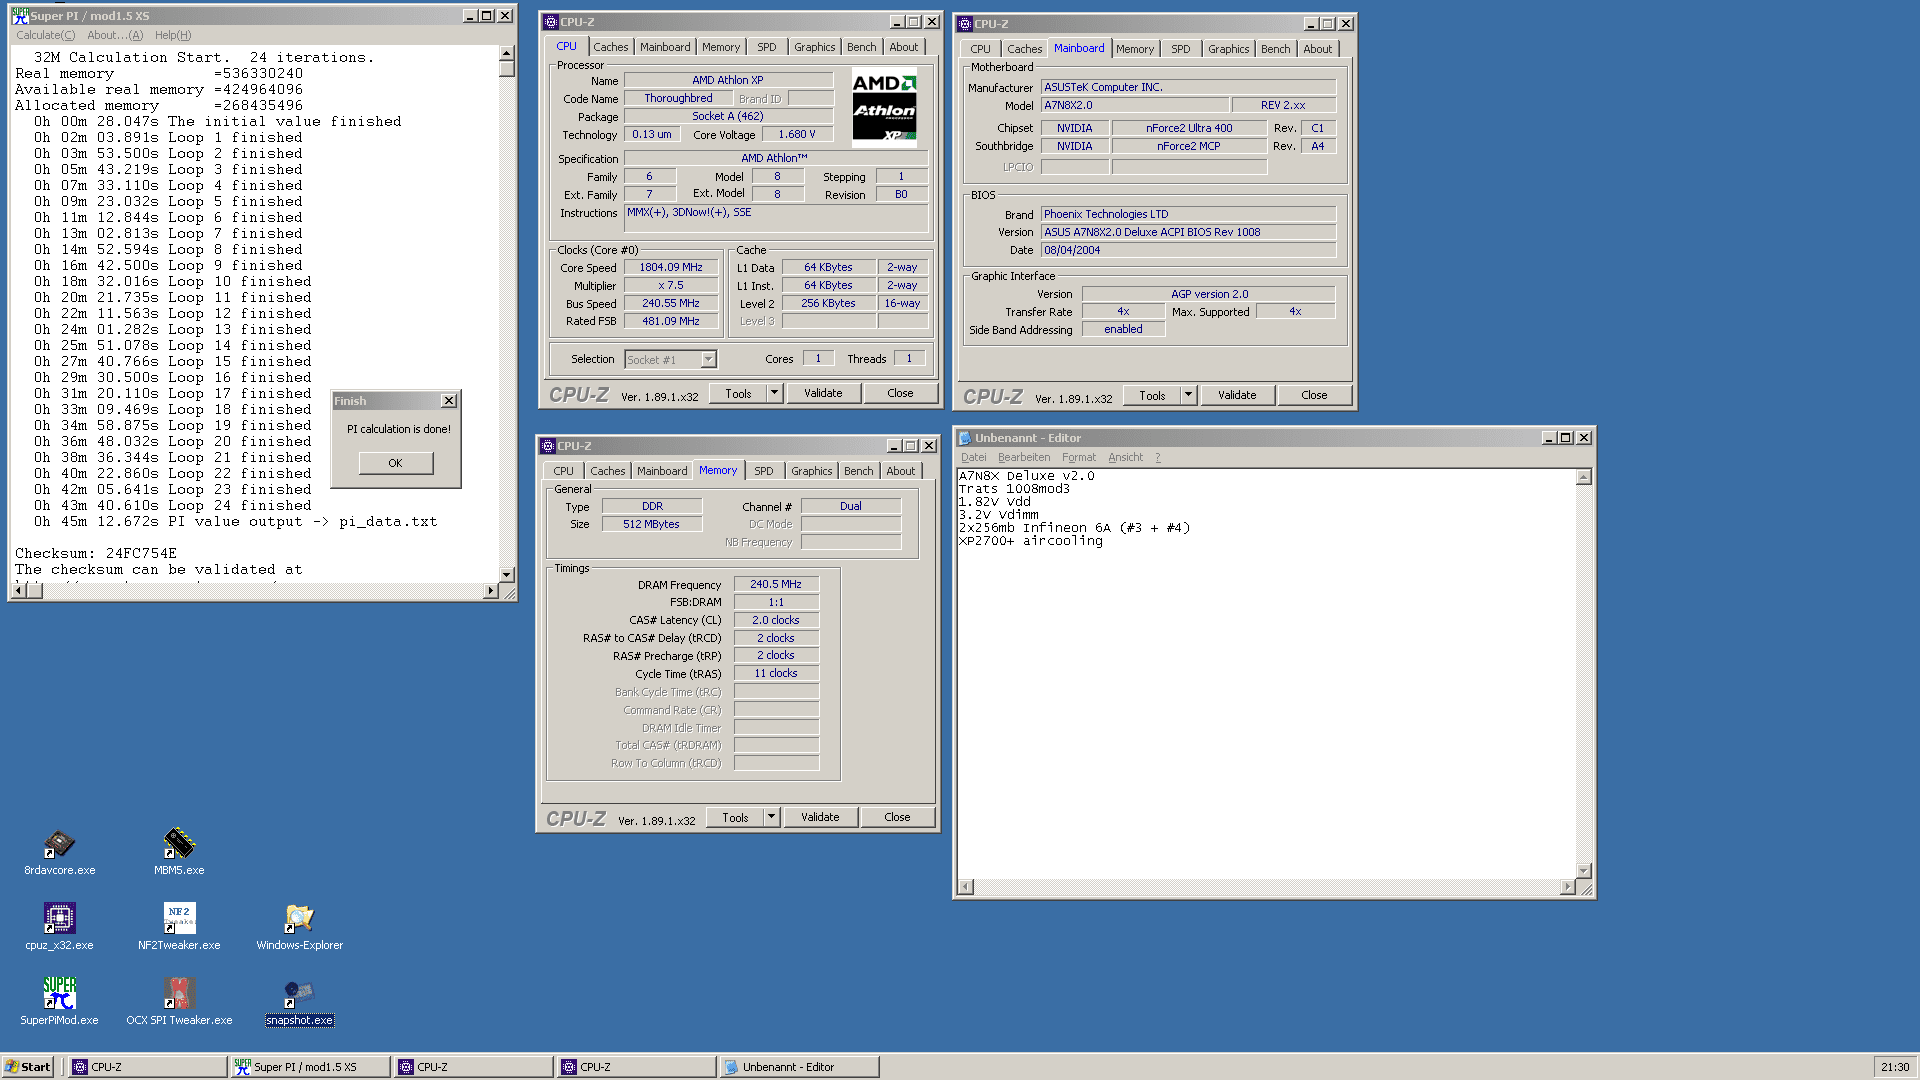The width and height of the screenshot is (1920, 1080).
Task: Click Tools button in CPU-Z Memory window
Action: (x=735, y=817)
